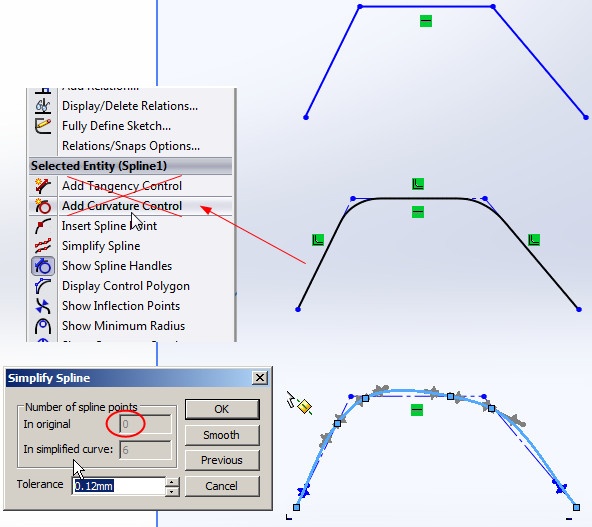Increase Tolerance with up stepper arrow
This screenshot has height=527, width=592.
172,482
